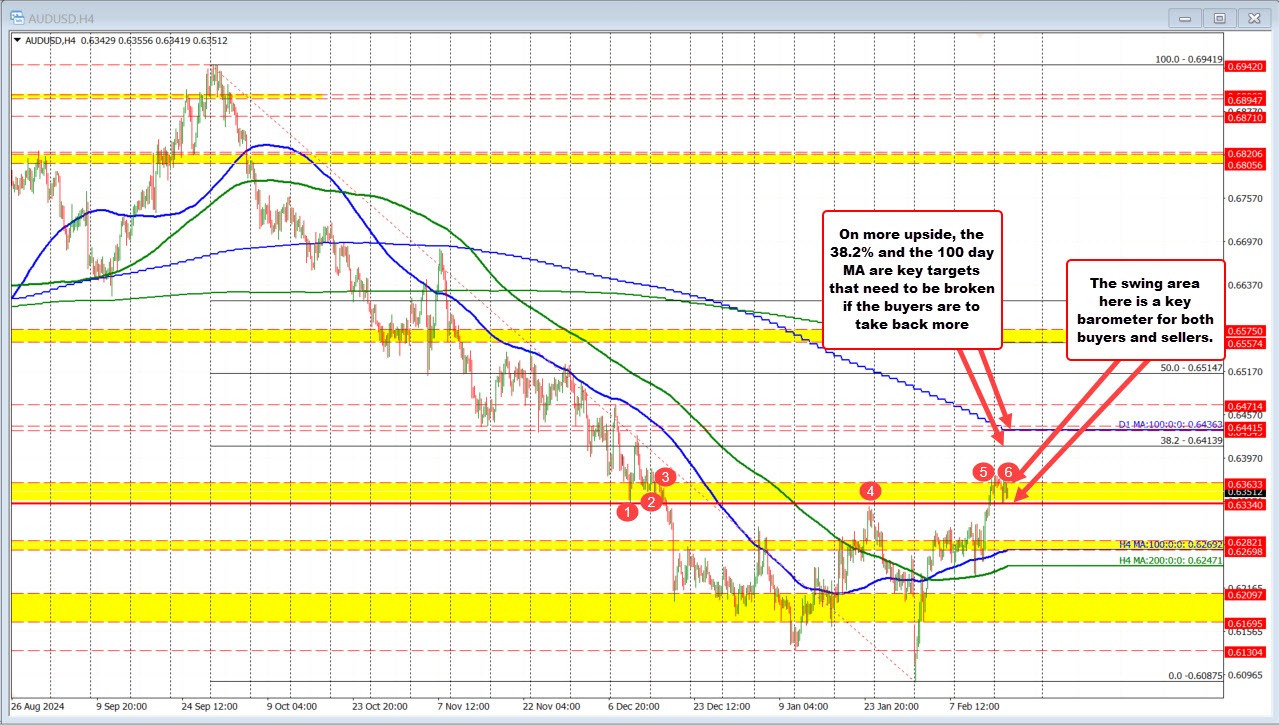
Task: Click the 0.65750 red price tag
Action: click(x=1246, y=329)
